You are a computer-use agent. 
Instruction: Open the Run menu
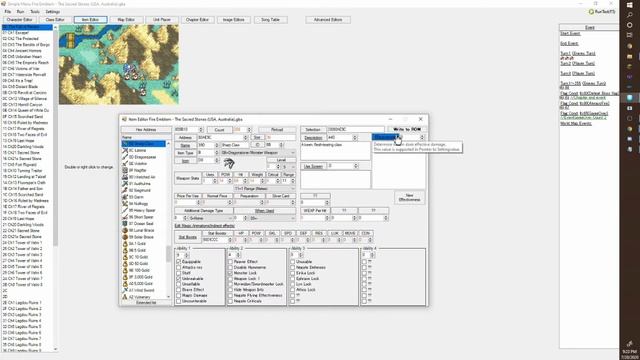pyautogui.click(x=20, y=12)
